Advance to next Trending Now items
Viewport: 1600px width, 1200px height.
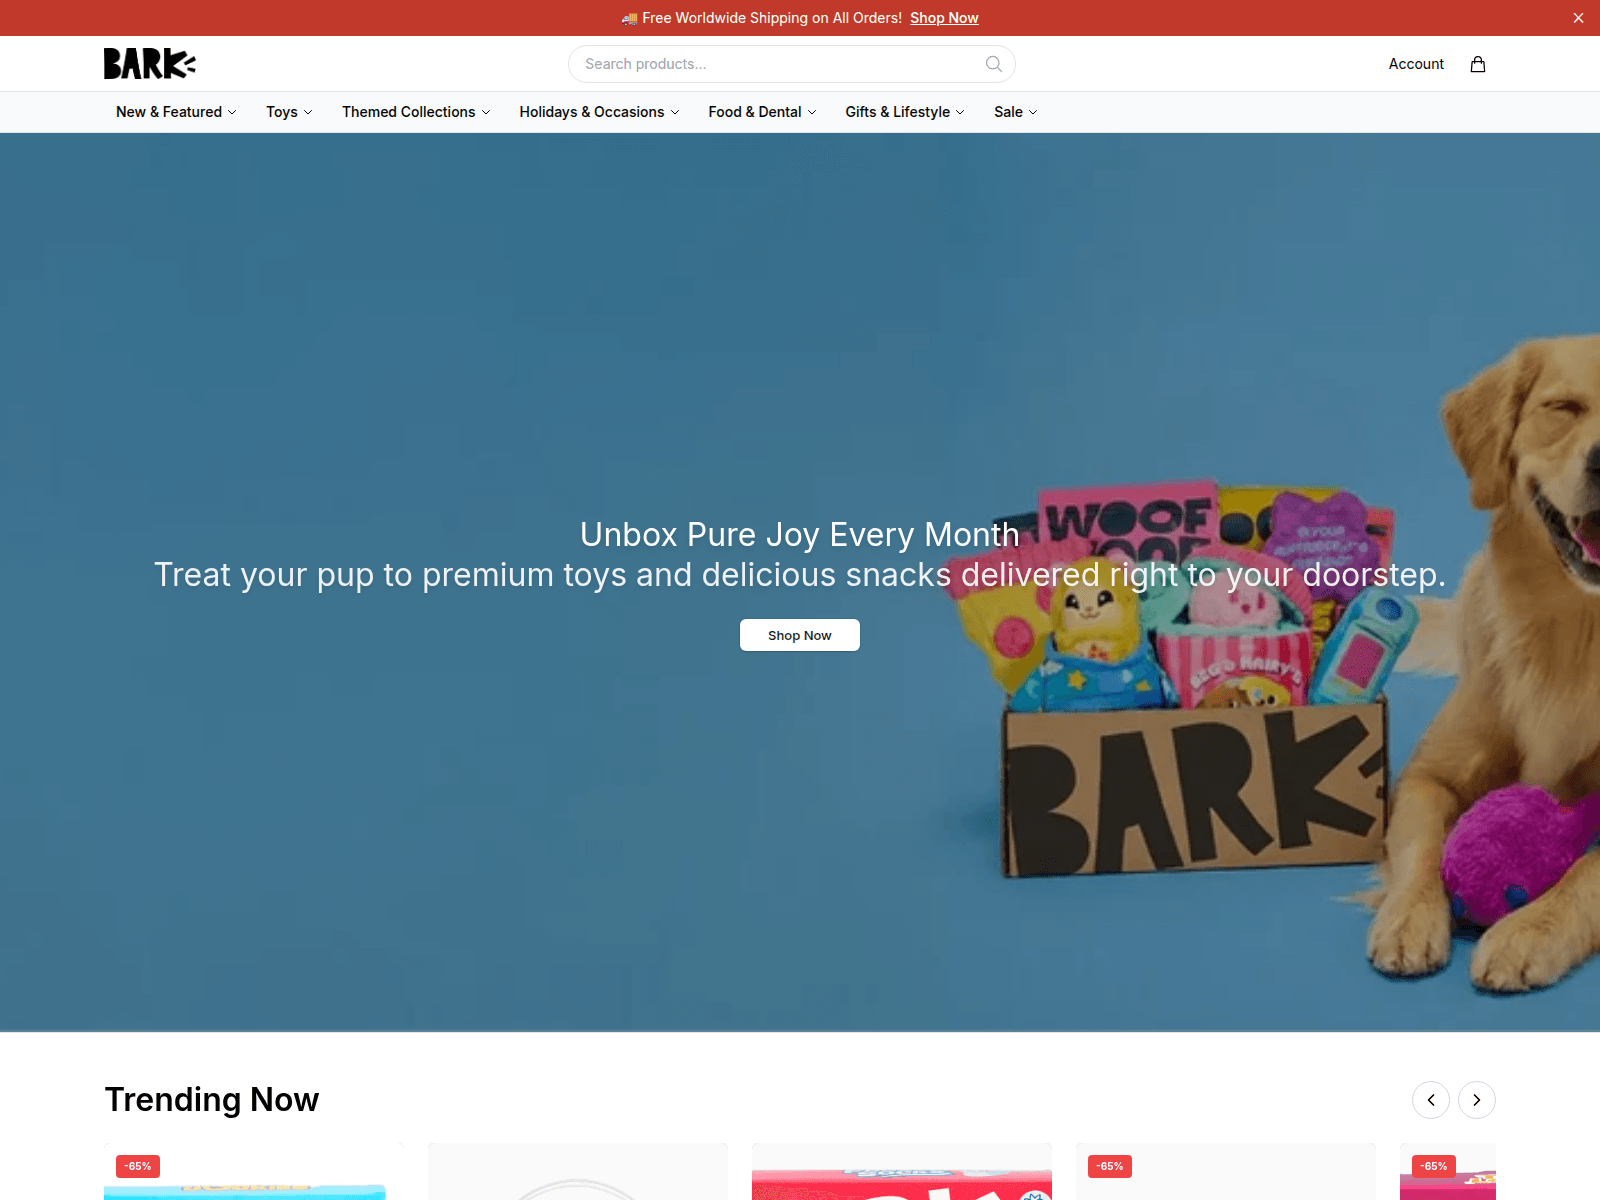1477,1100
